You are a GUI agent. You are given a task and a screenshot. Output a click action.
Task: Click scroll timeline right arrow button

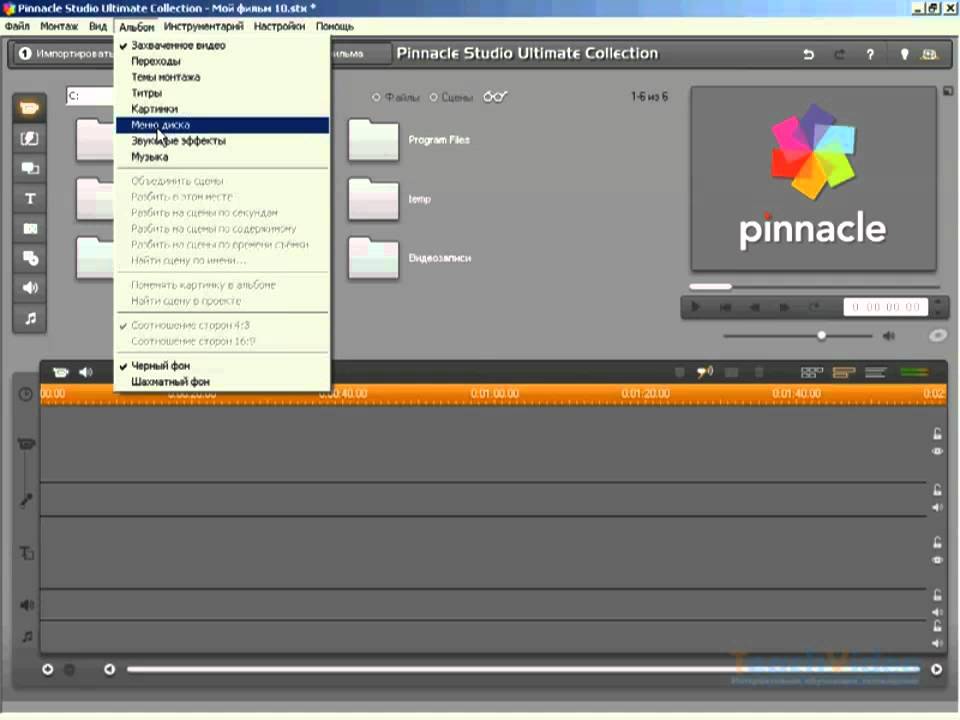(x=936, y=669)
